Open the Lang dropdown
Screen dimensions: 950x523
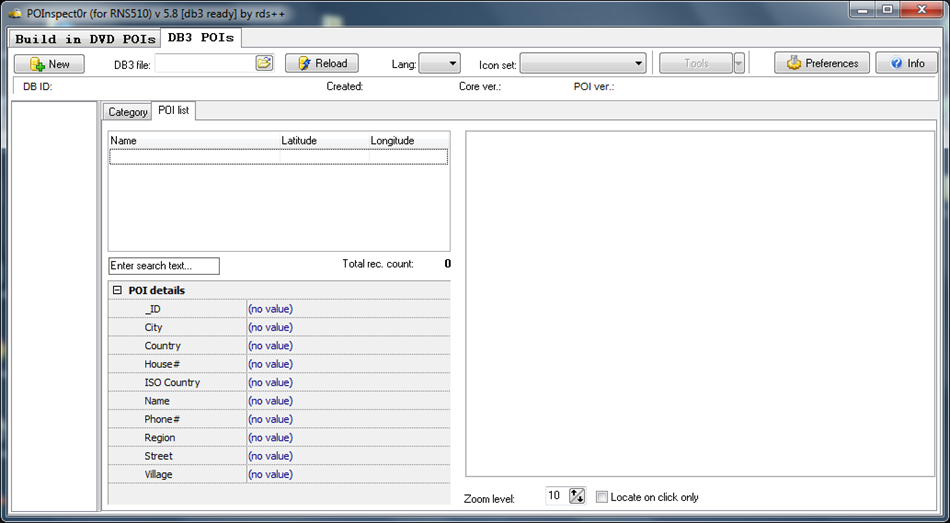(x=439, y=64)
